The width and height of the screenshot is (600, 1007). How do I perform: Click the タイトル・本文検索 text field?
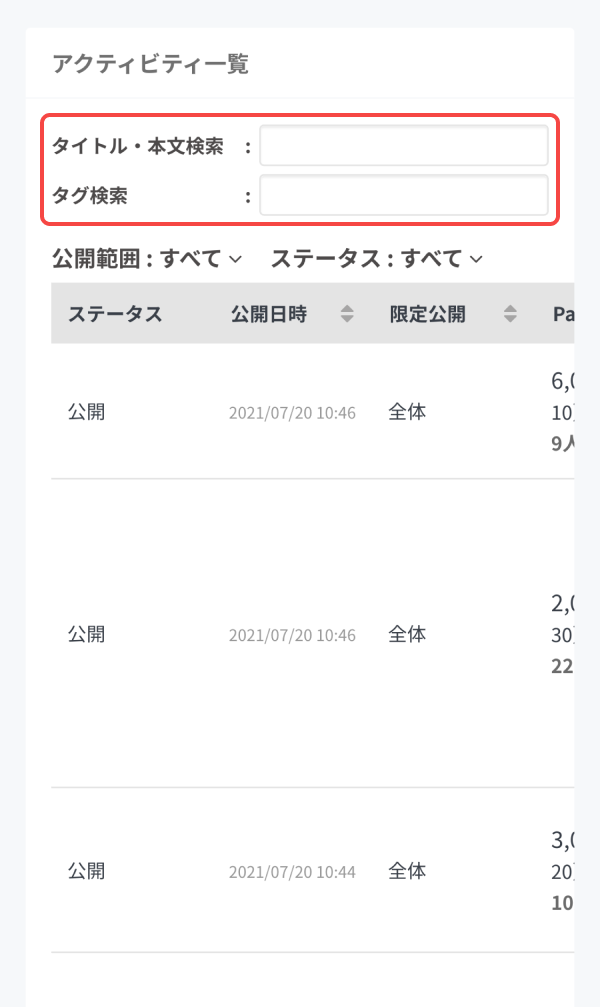click(x=403, y=146)
